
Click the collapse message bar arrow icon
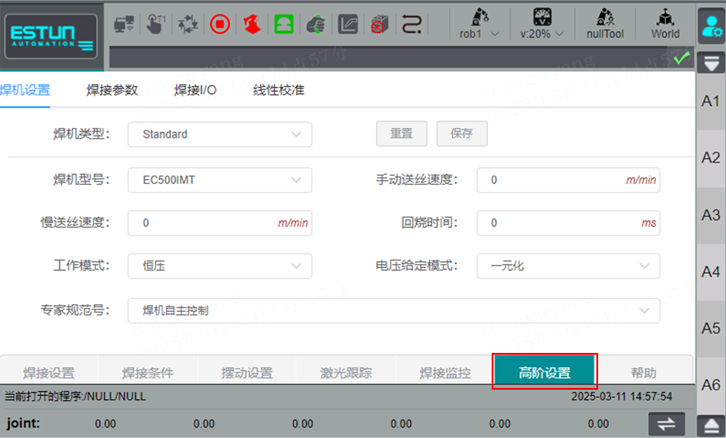(x=711, y=63)
